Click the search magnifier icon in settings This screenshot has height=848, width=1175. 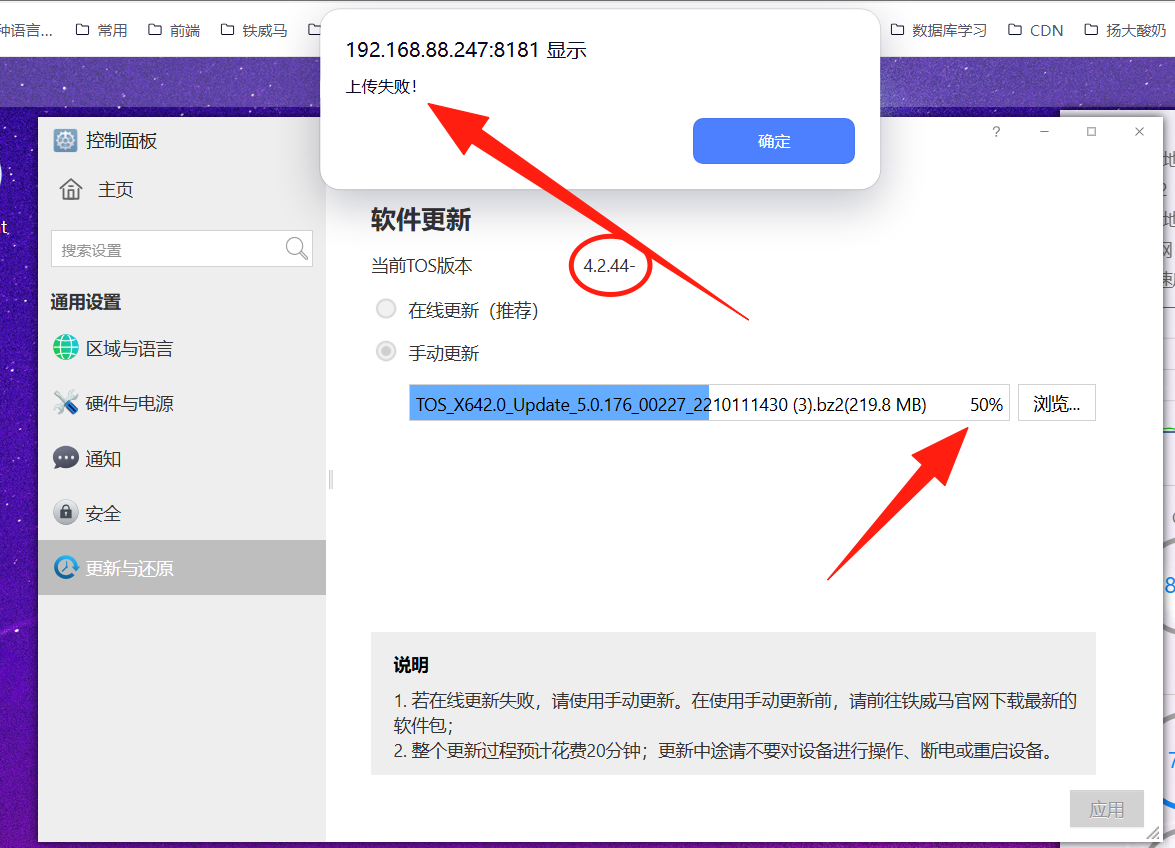click(297, 248)
